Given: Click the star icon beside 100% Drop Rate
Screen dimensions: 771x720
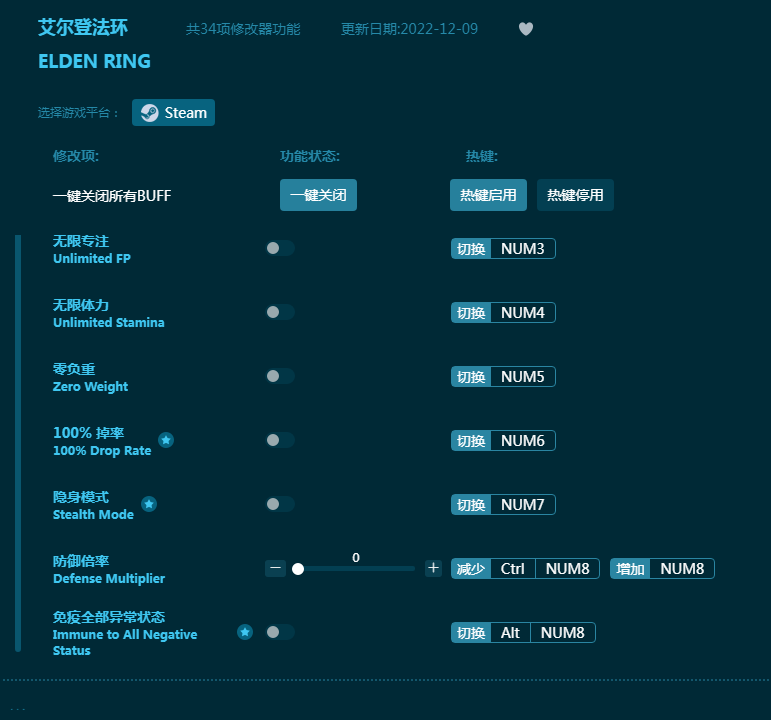Looking at the screenshot, I should (x=166, y=440).
